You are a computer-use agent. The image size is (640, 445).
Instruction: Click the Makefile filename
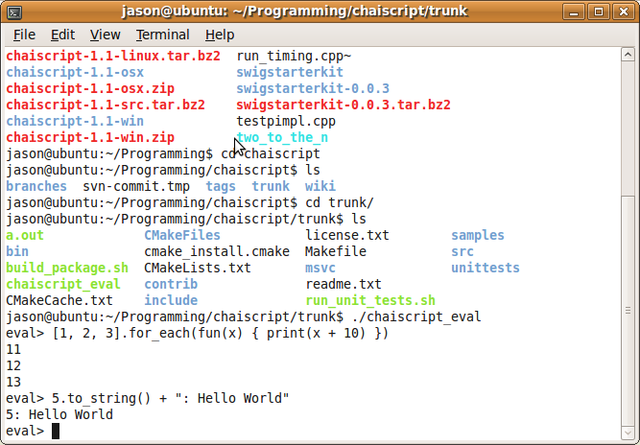coord(336,251)
